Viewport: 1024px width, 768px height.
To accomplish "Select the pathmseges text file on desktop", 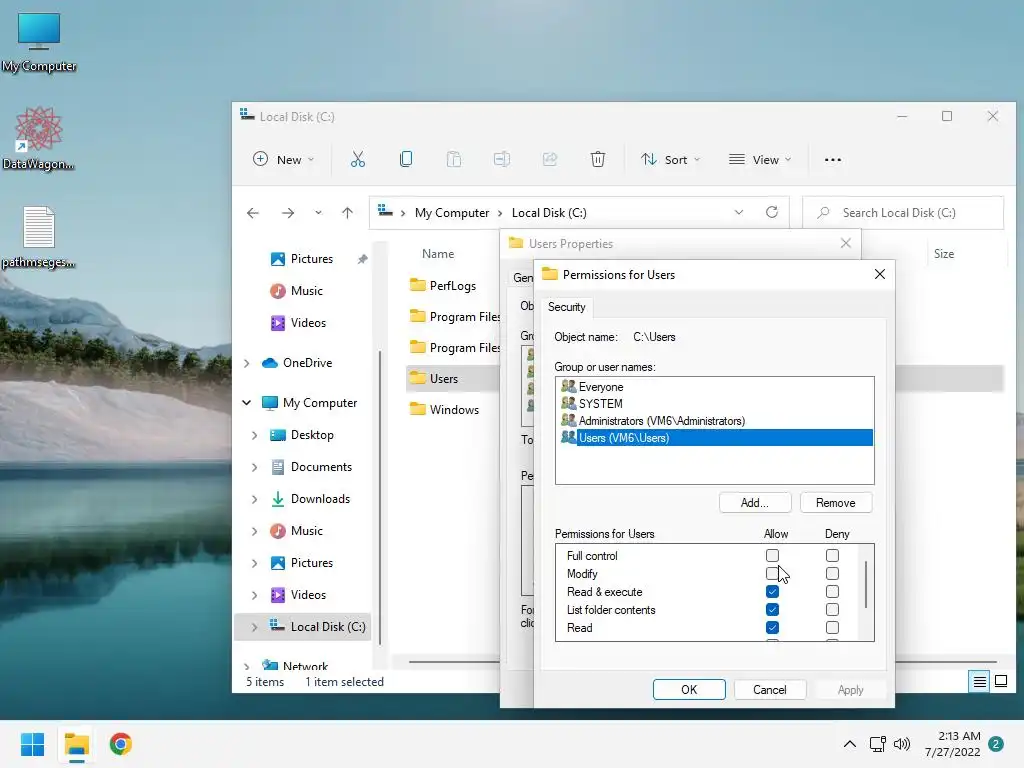I will (x=39, y=238).
